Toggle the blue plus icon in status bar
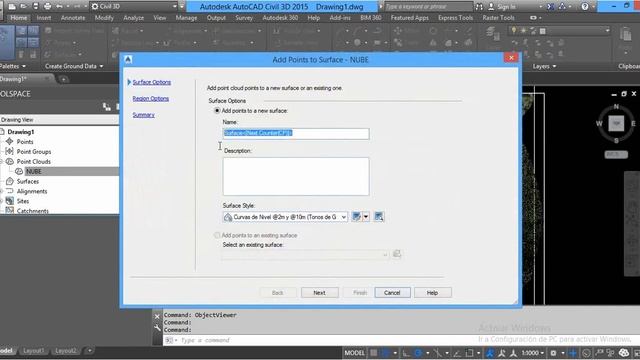The width and height of the screenshot is (640, 360). click(573, 353)
